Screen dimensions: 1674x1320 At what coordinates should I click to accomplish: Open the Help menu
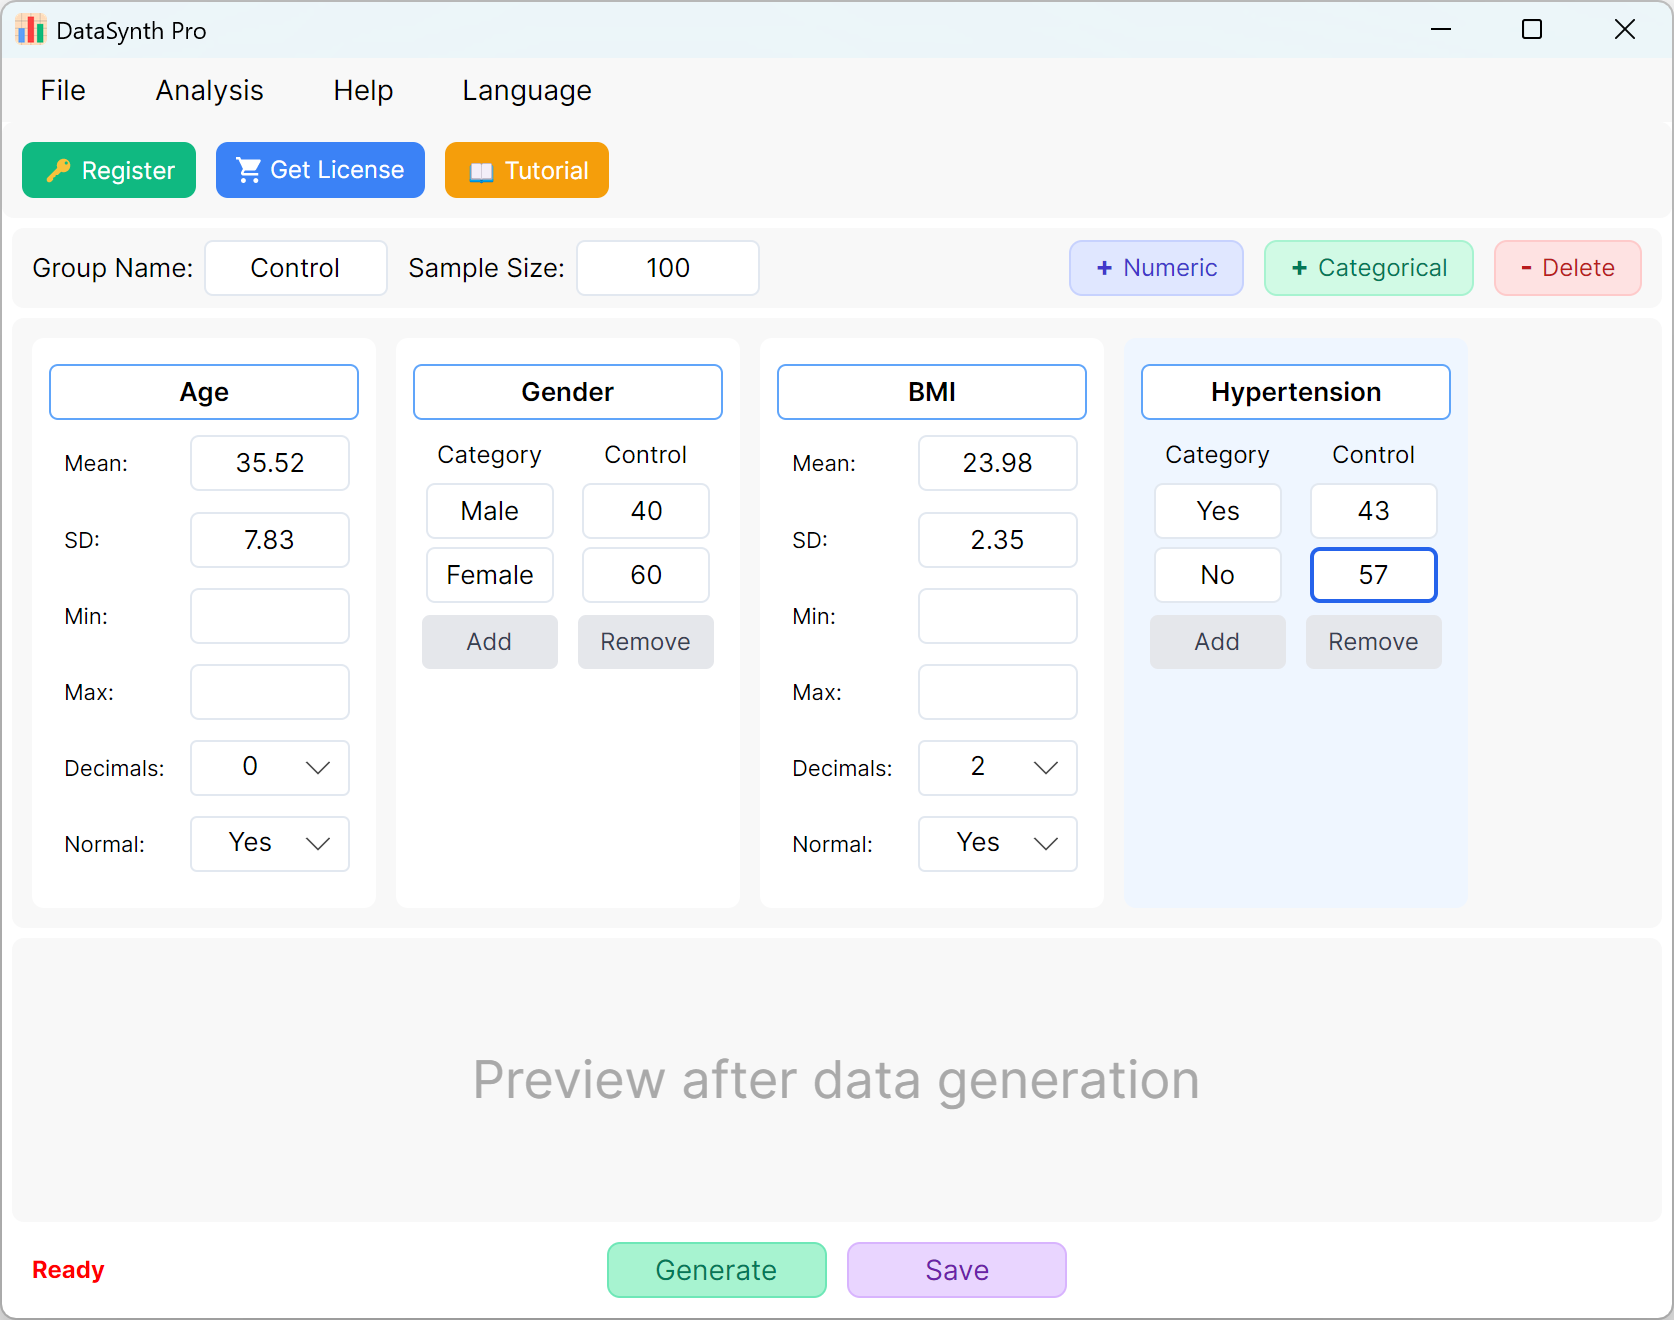point(363,91)
